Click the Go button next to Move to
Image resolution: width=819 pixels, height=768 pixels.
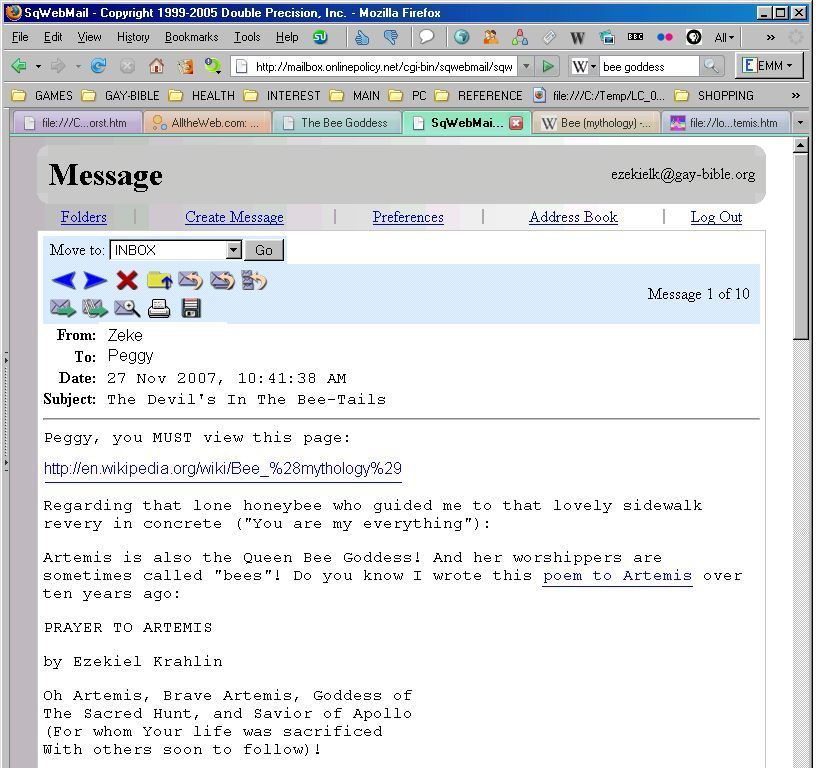point(264,250)
